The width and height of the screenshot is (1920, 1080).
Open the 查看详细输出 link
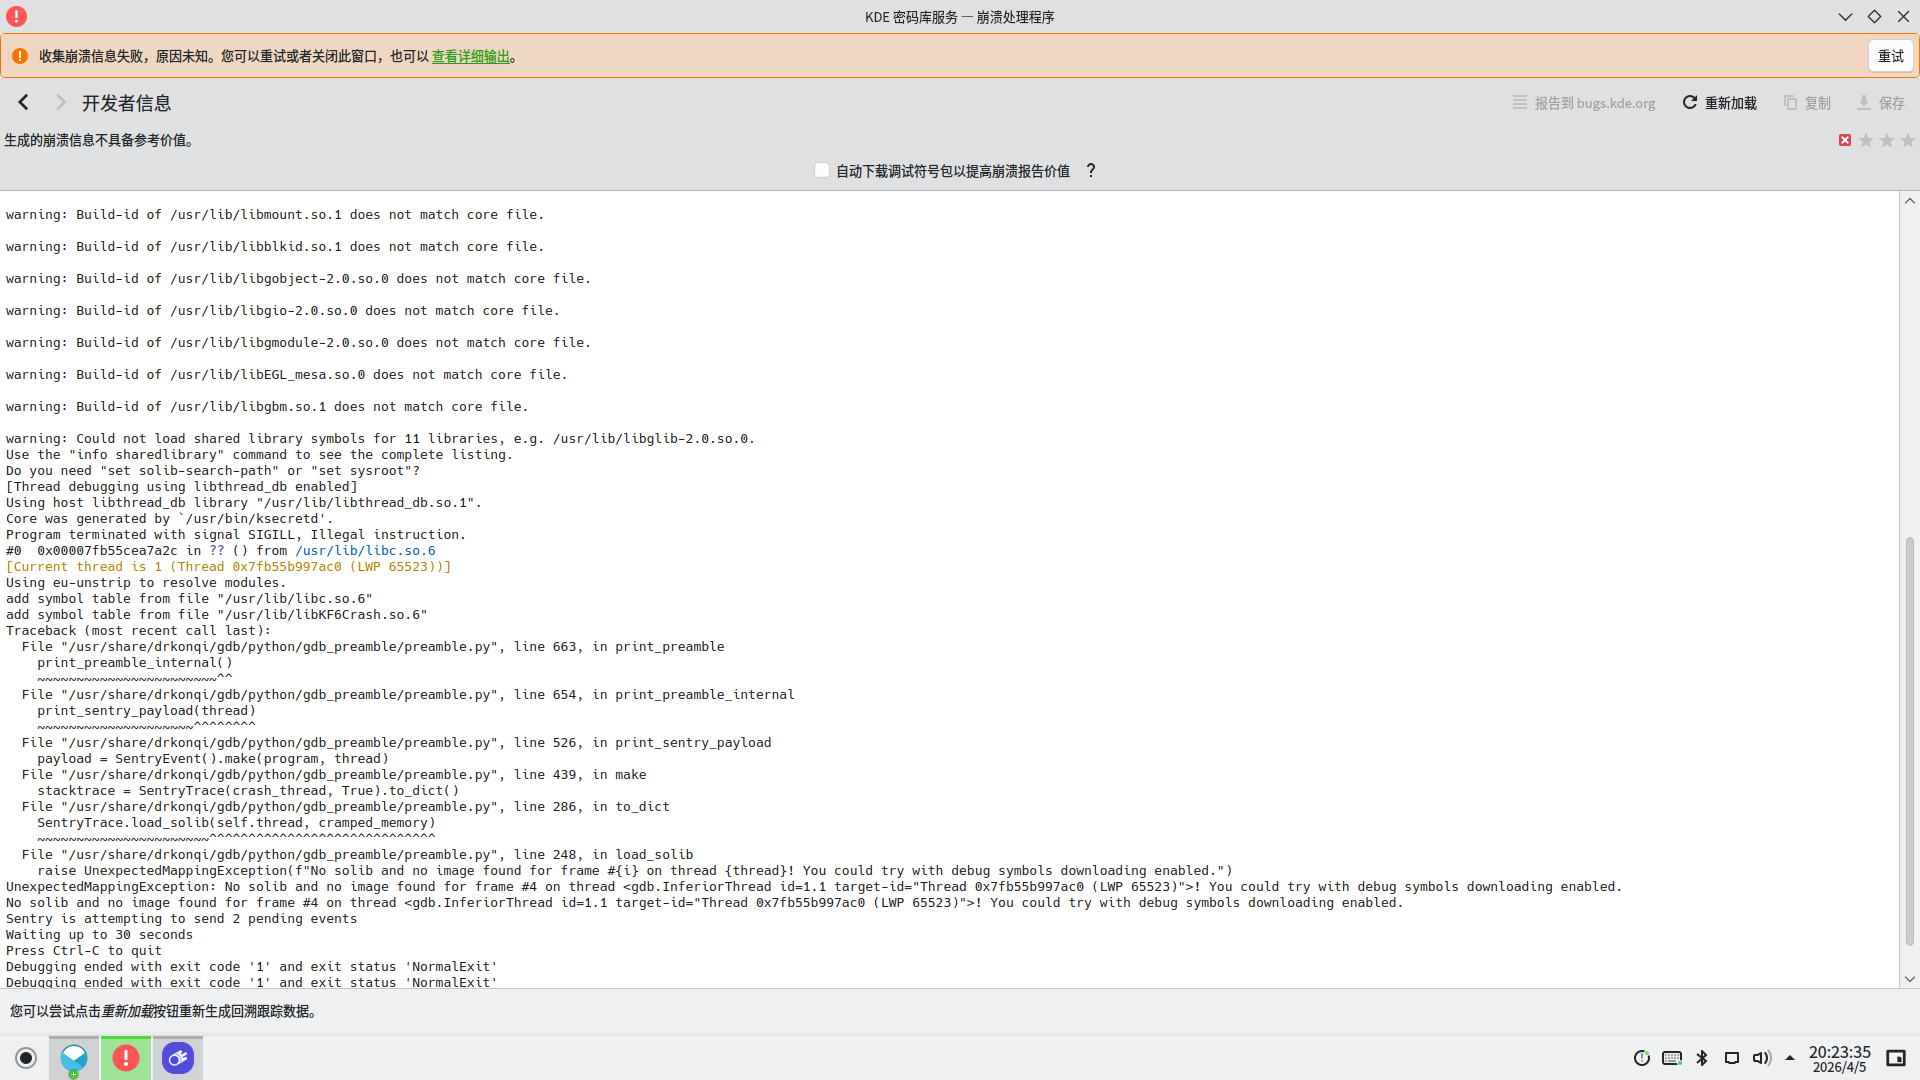click(470, 57)
